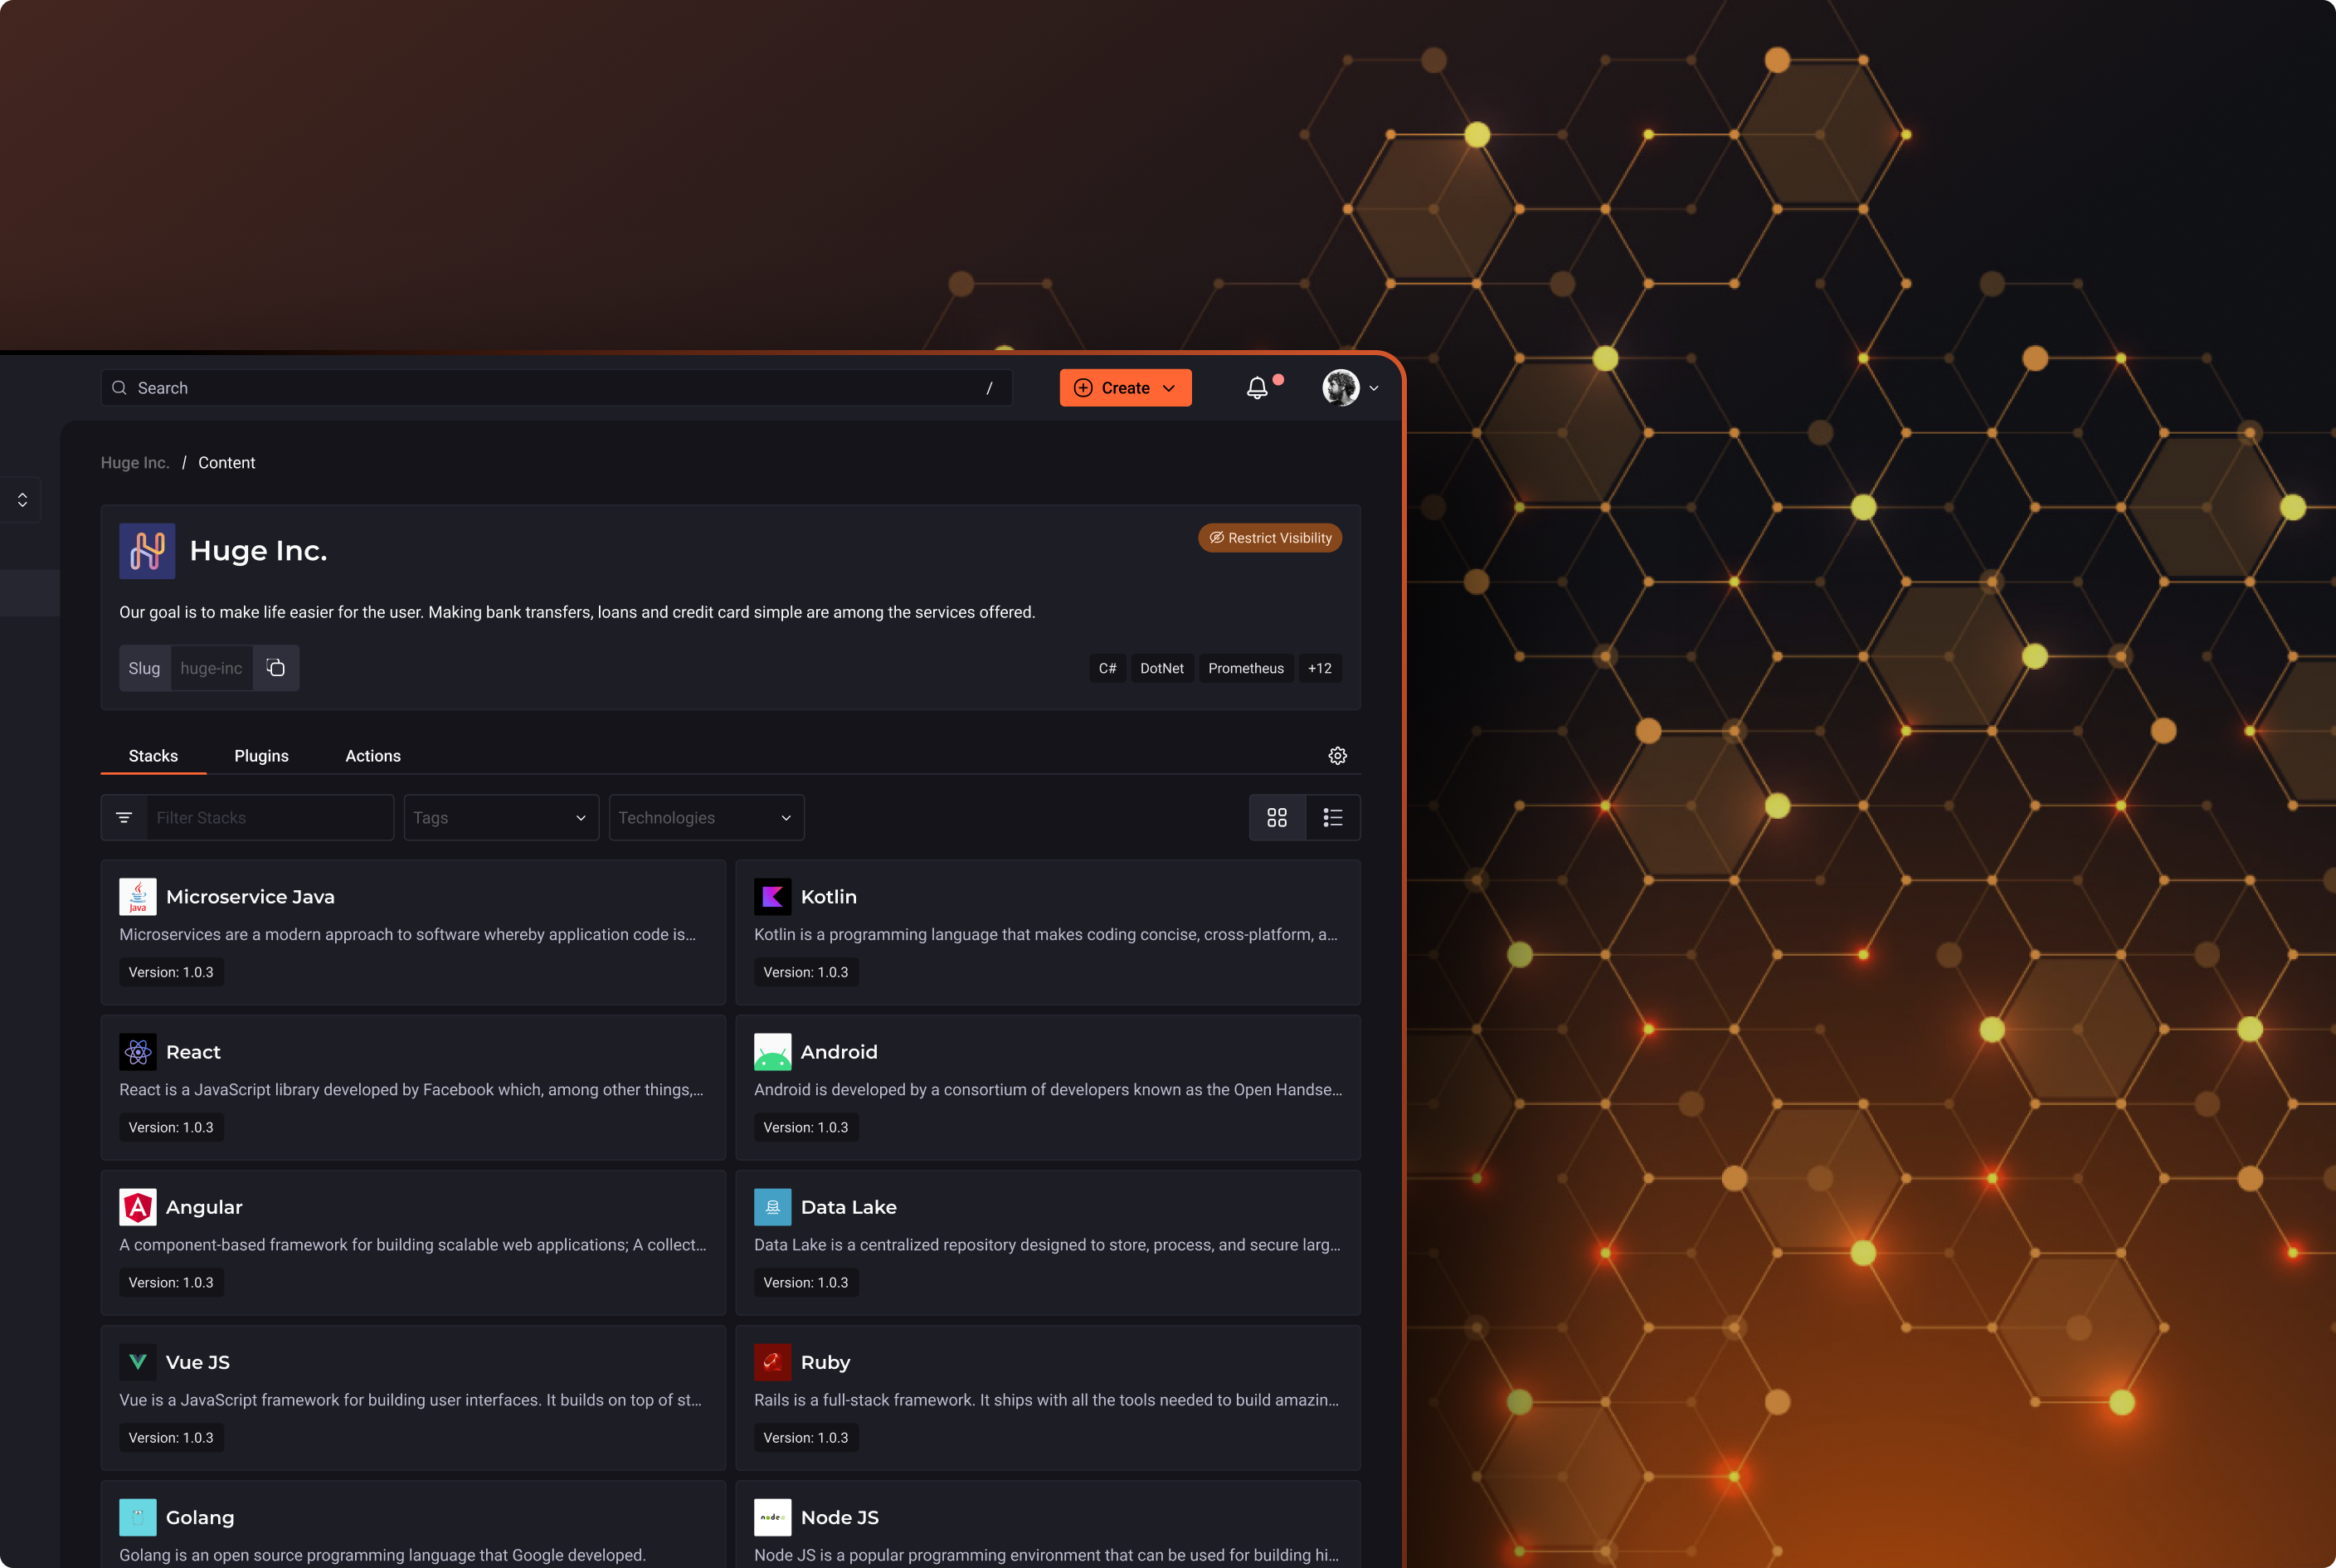The width and height of the screenshot is (2336, 1568).
Task: Click the Golang gopher icon
Action: point(138,1517)
